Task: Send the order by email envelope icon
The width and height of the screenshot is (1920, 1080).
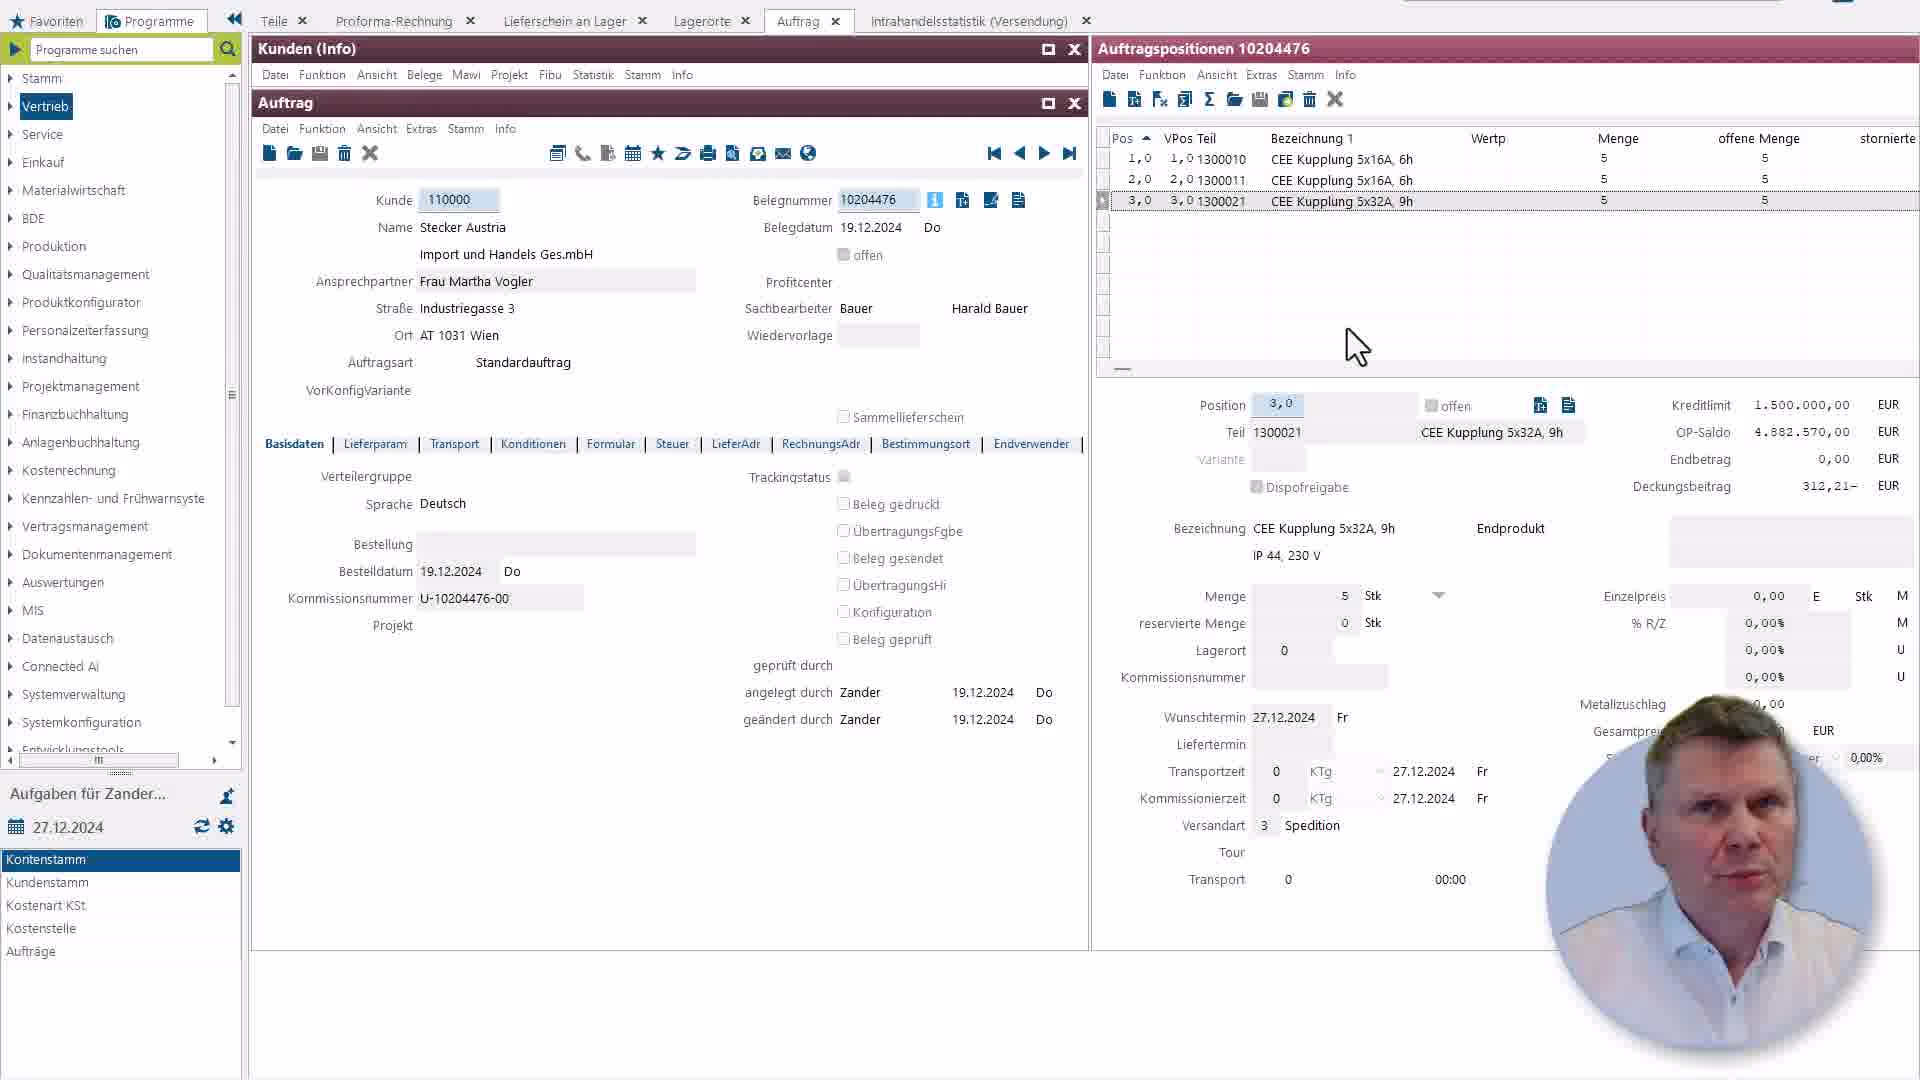Action: click(783, 153)
